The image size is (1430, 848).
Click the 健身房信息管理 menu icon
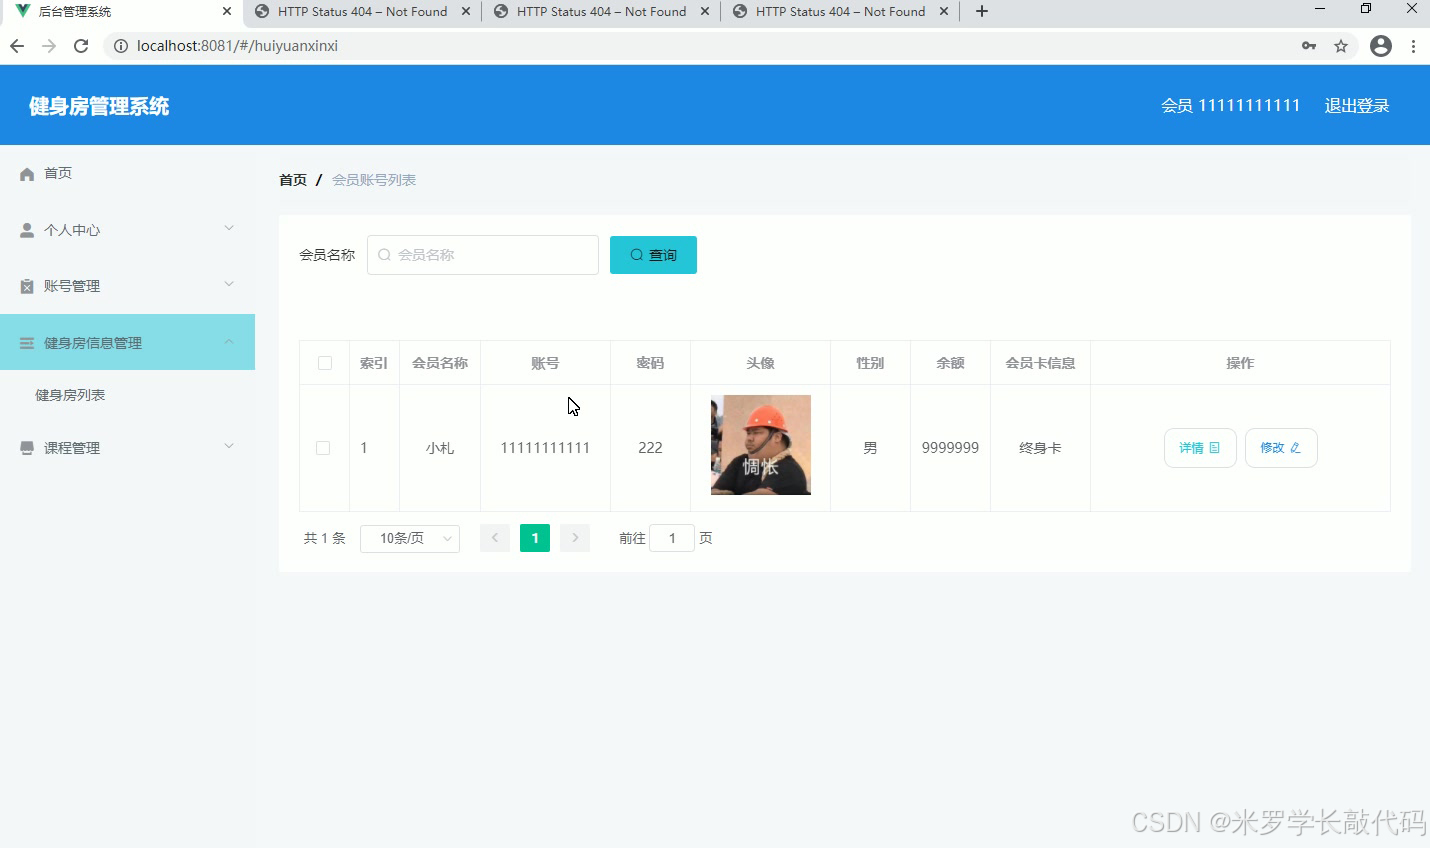coord(26,341)
